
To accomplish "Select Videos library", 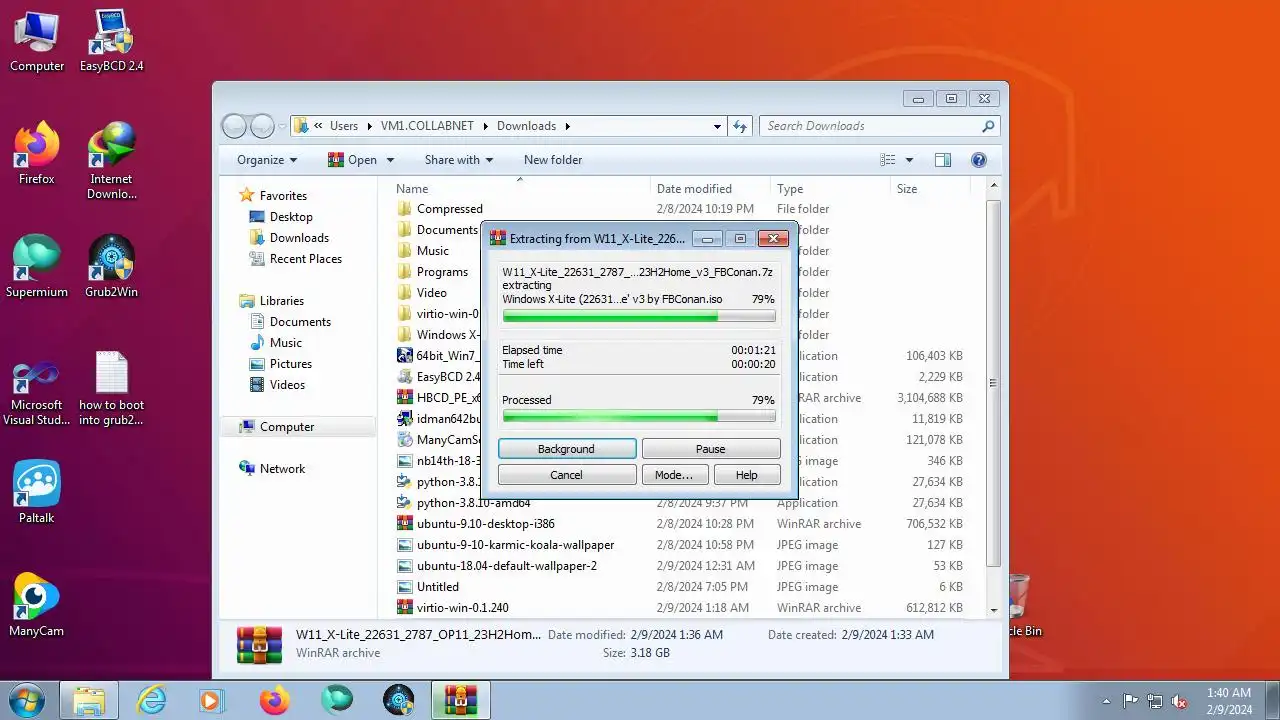I will [277, 385].
